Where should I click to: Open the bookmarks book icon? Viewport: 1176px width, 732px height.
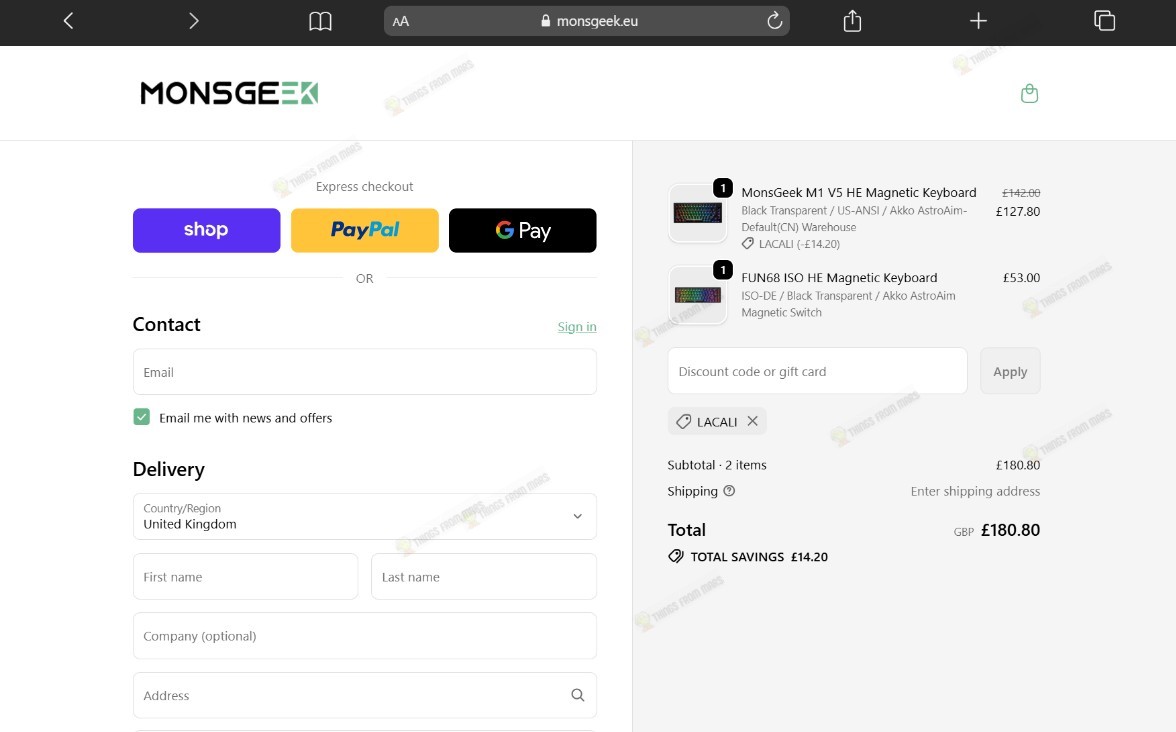pos(320,21)
